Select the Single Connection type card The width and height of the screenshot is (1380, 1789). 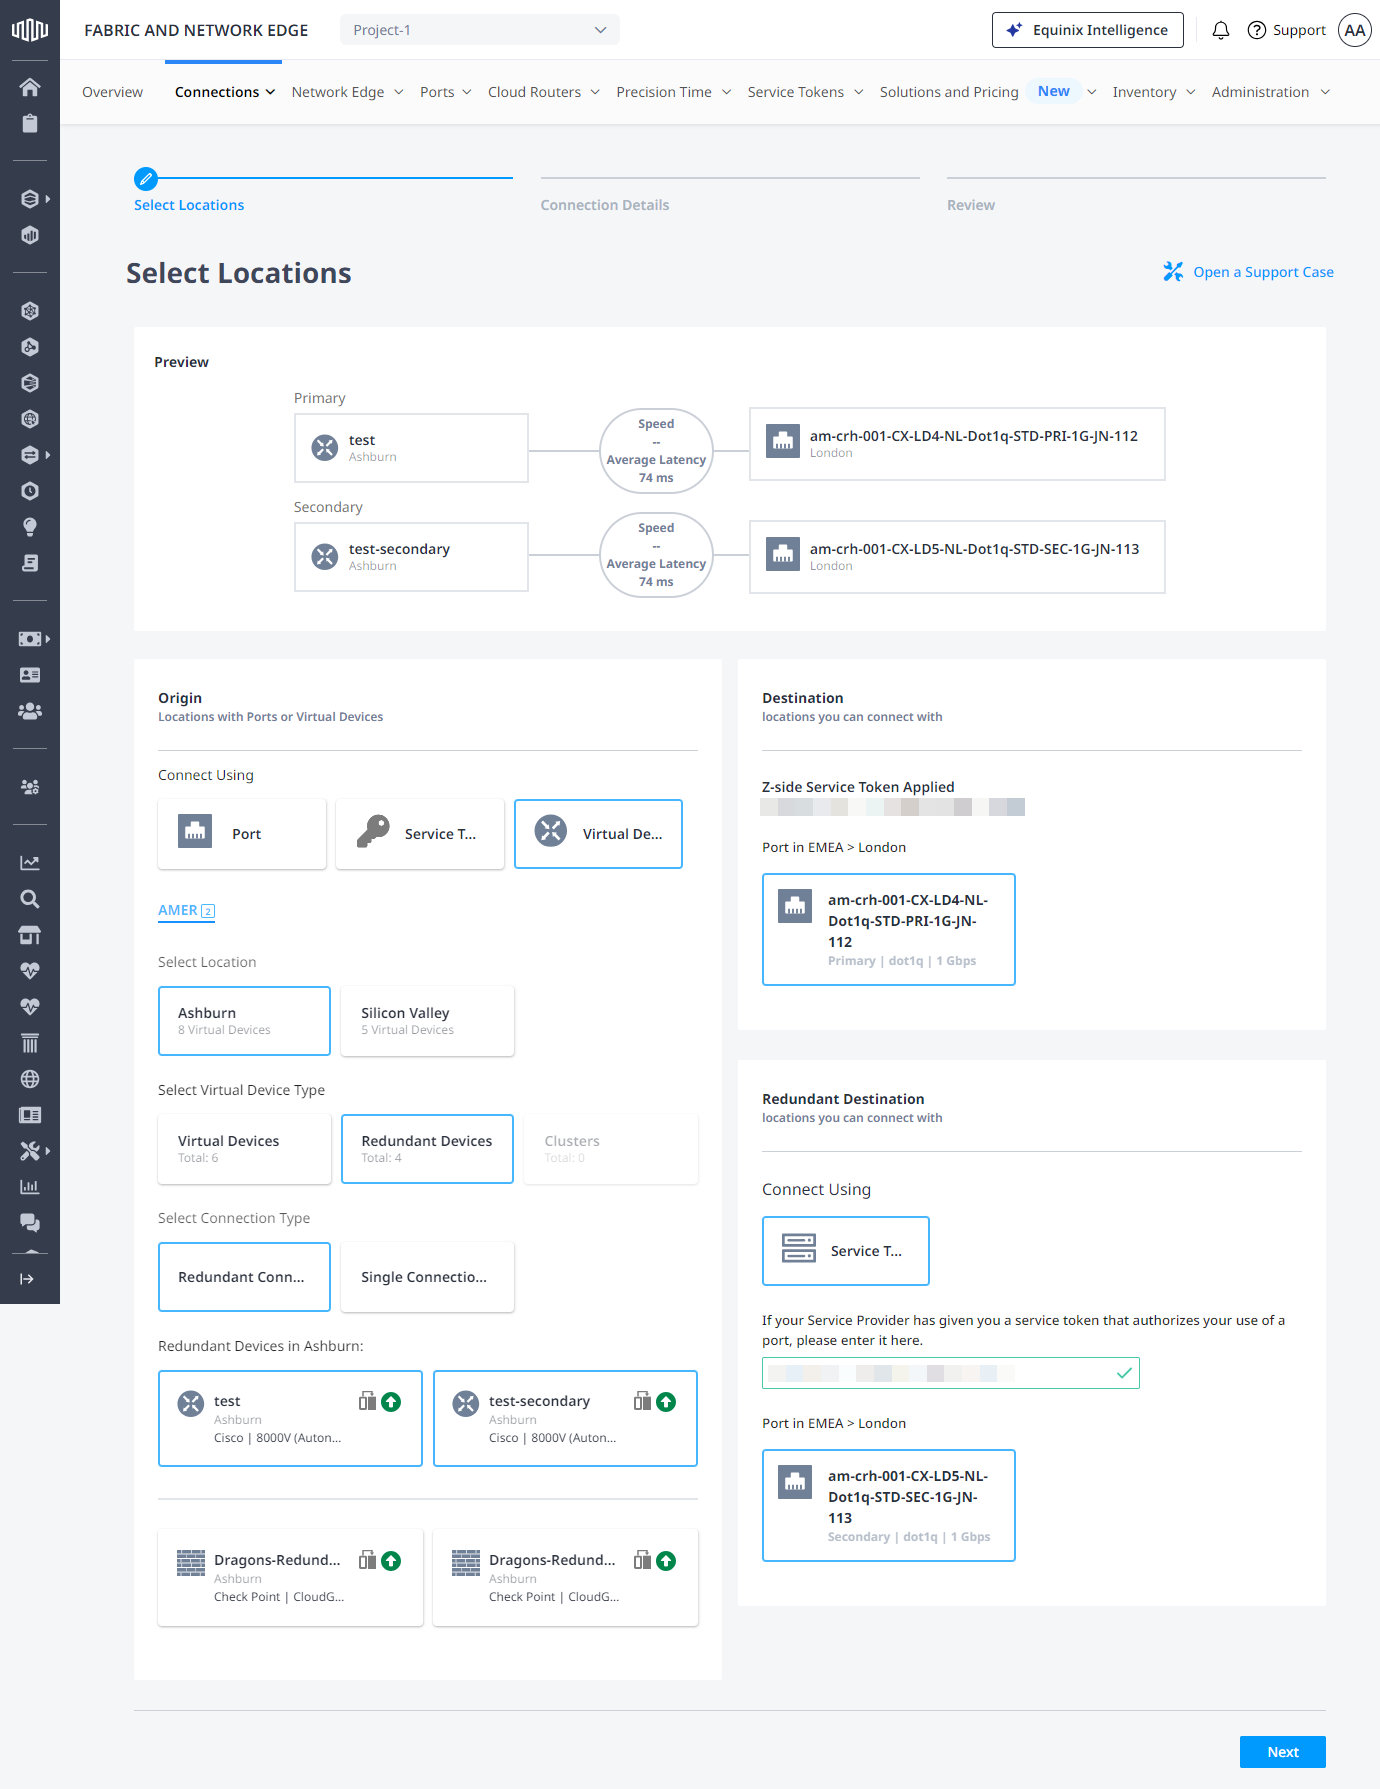tap(427, 1277)
